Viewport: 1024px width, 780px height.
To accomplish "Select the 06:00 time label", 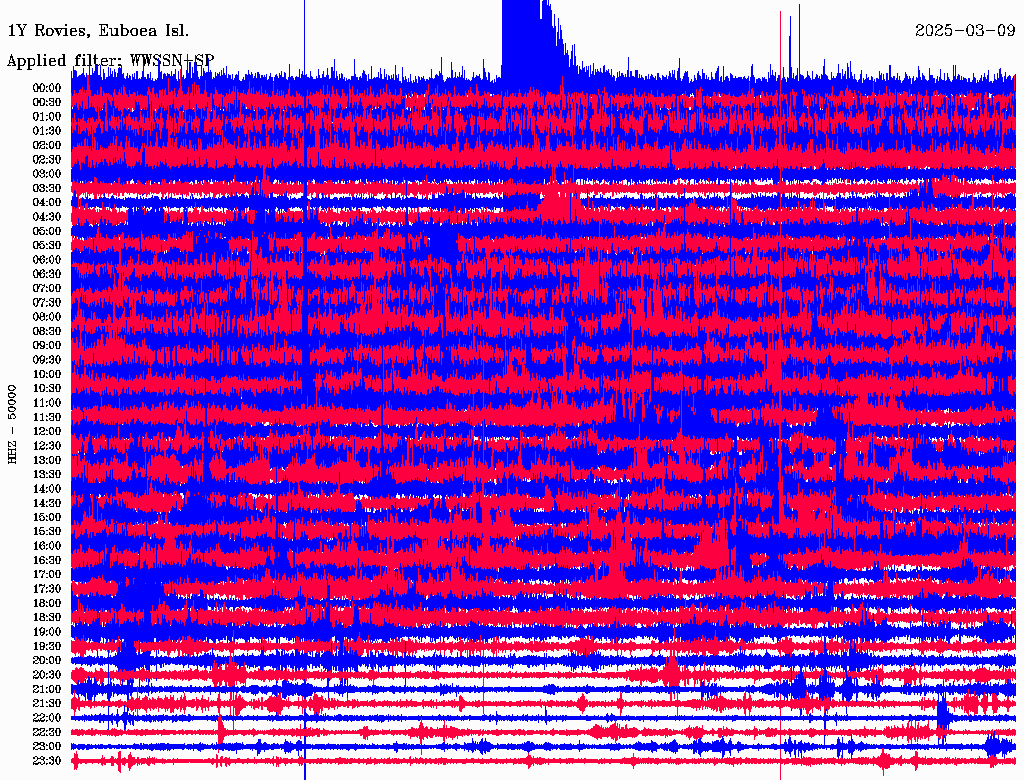I will 46,260.
